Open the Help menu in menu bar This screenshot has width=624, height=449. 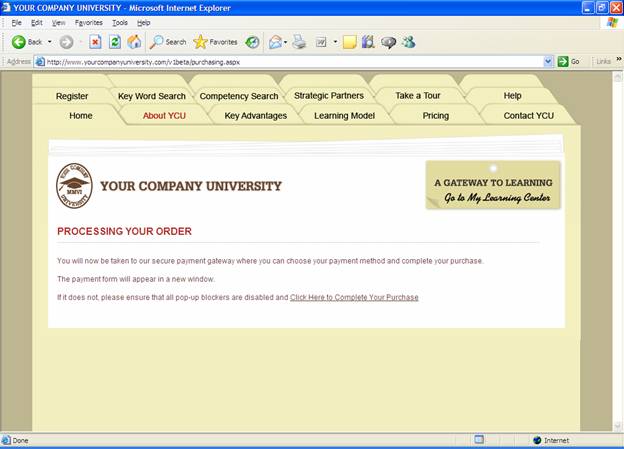pos(143,23)
